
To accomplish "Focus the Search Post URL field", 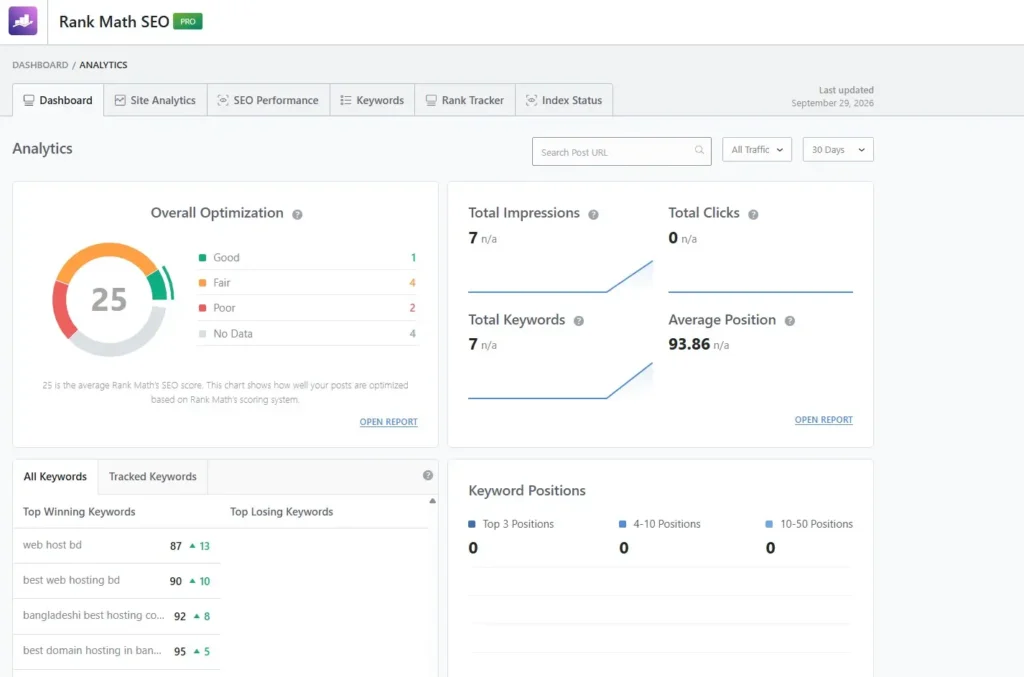I will 622,151.
